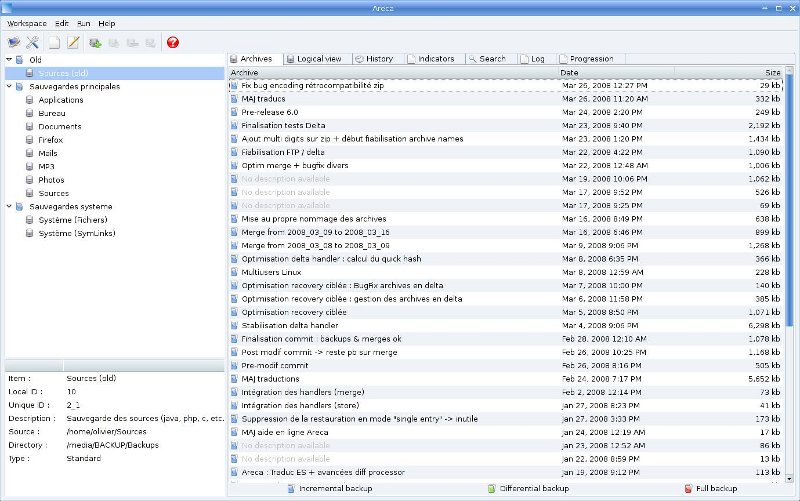Select the Bureau target
This screenshot has width=800, height=501.
tap(52, 113)
